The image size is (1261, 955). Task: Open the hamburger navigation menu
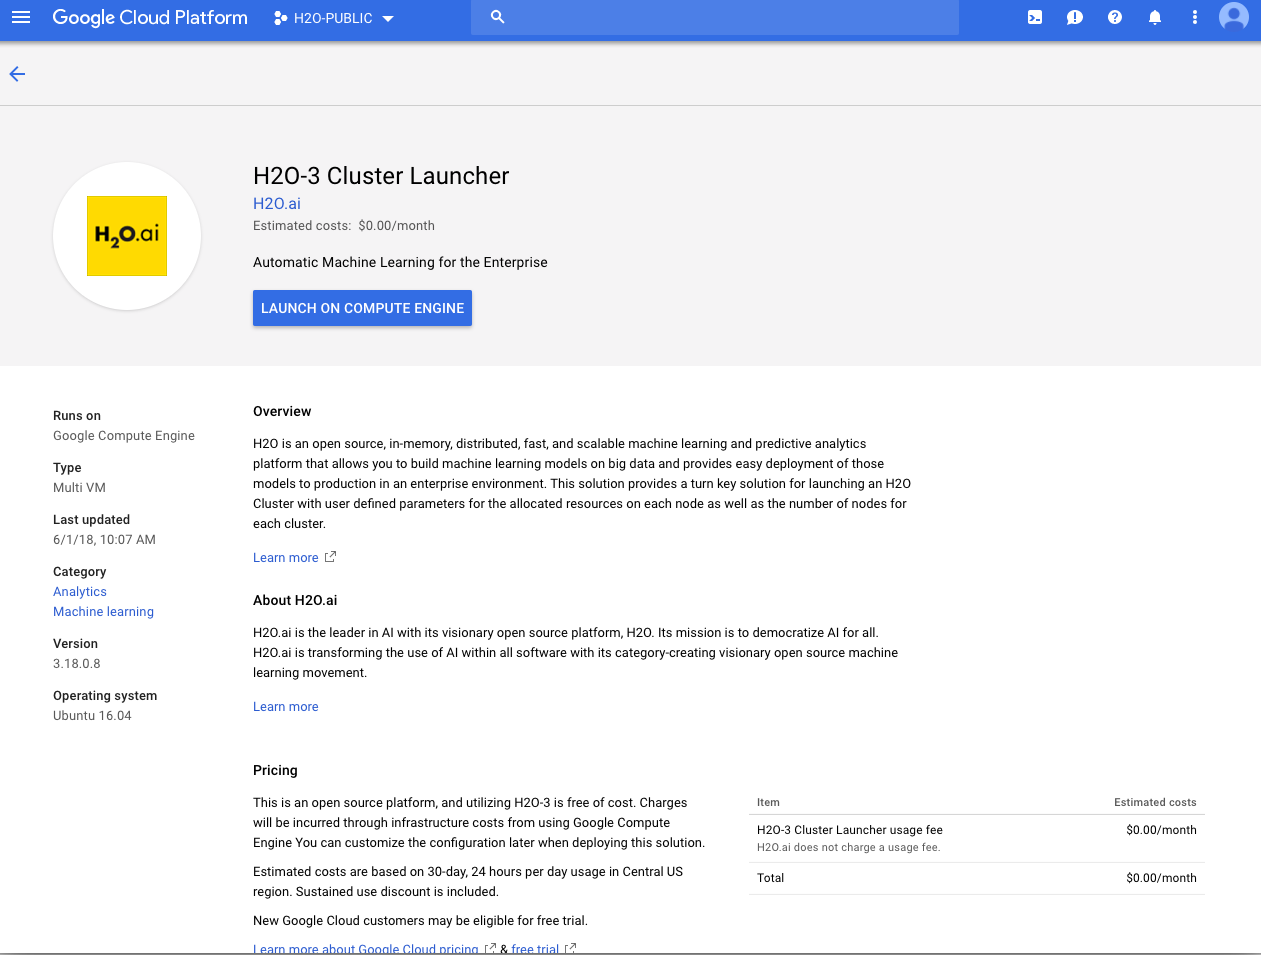(21, 18)
